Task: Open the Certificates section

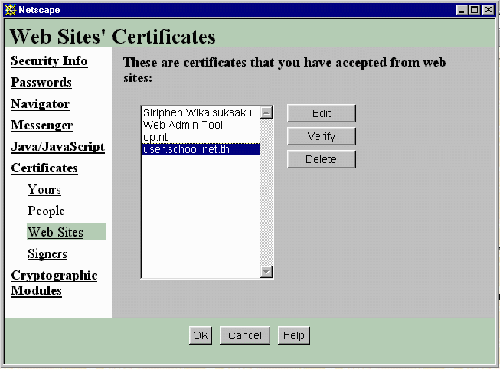Action: coord(44,168)
